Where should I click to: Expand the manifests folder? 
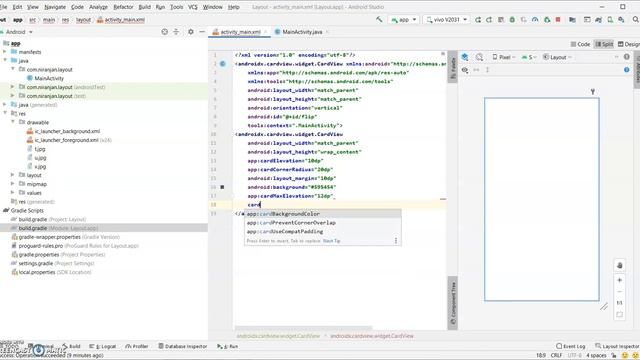(5, 52)
